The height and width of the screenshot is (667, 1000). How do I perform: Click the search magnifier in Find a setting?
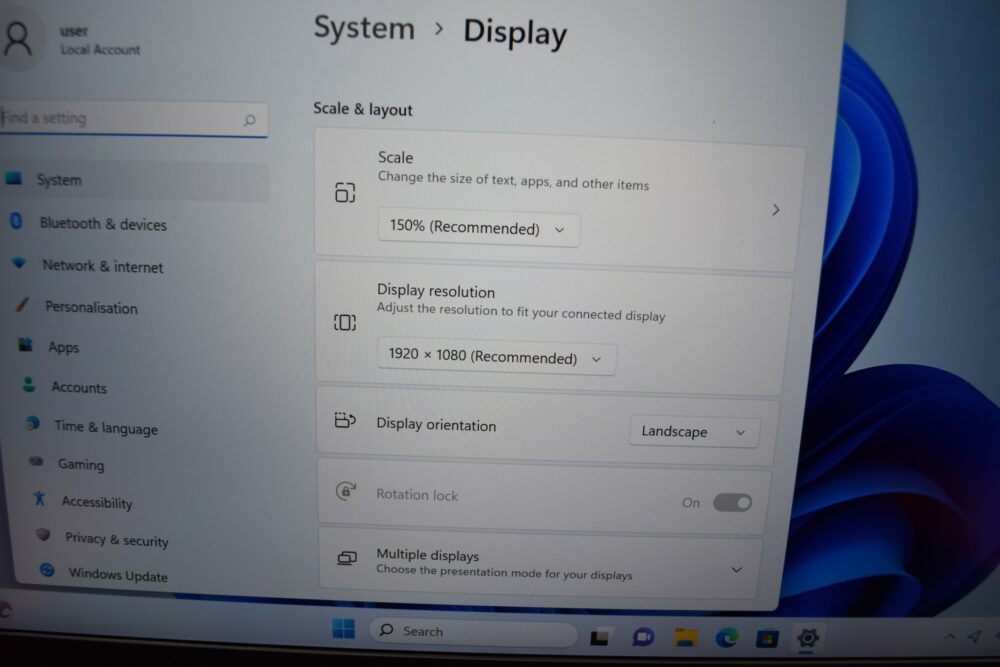tap(249, 120)
